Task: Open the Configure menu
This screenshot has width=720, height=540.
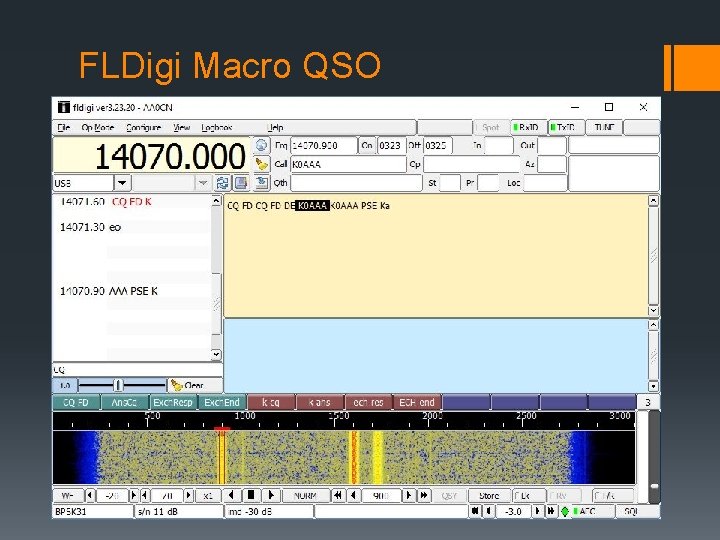Action: [x=143, y=127]
